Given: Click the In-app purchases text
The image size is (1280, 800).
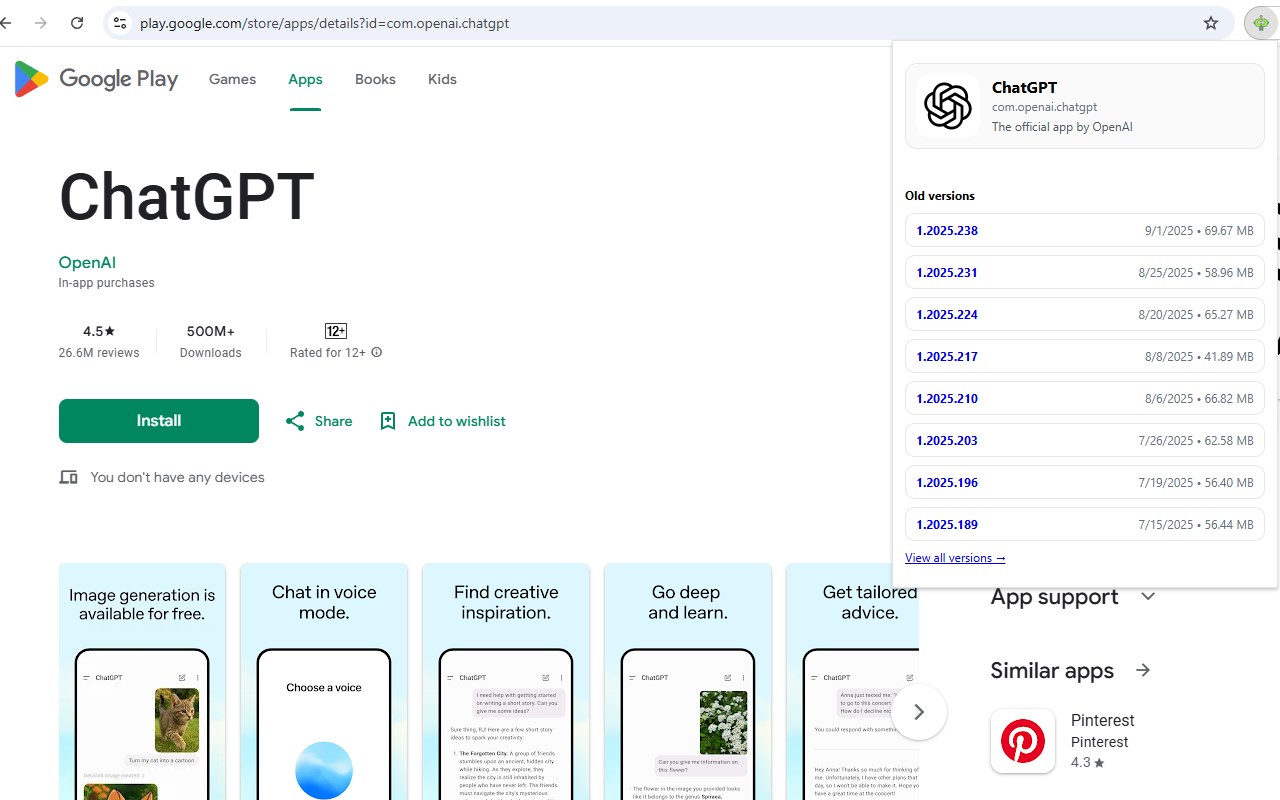Looking at the screenshot, I should click(x=106, y=283).
